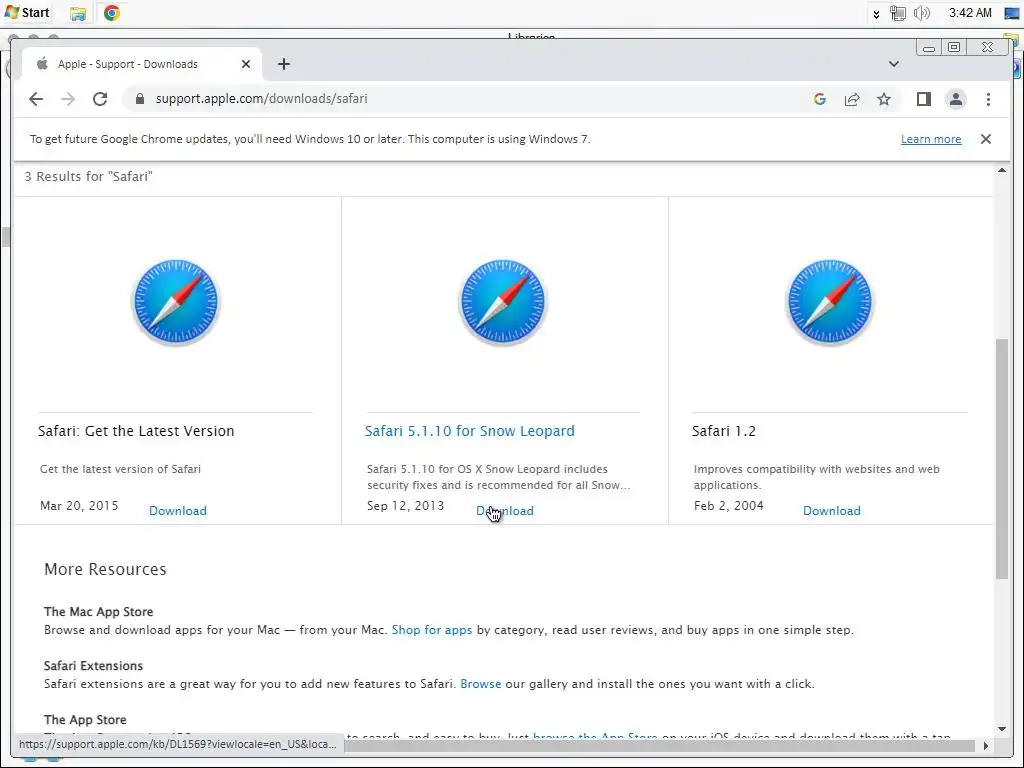The image size is (1024, 768).
Task: Close the Apple Support Downloads tab
Action: click(x=246, y=64)
